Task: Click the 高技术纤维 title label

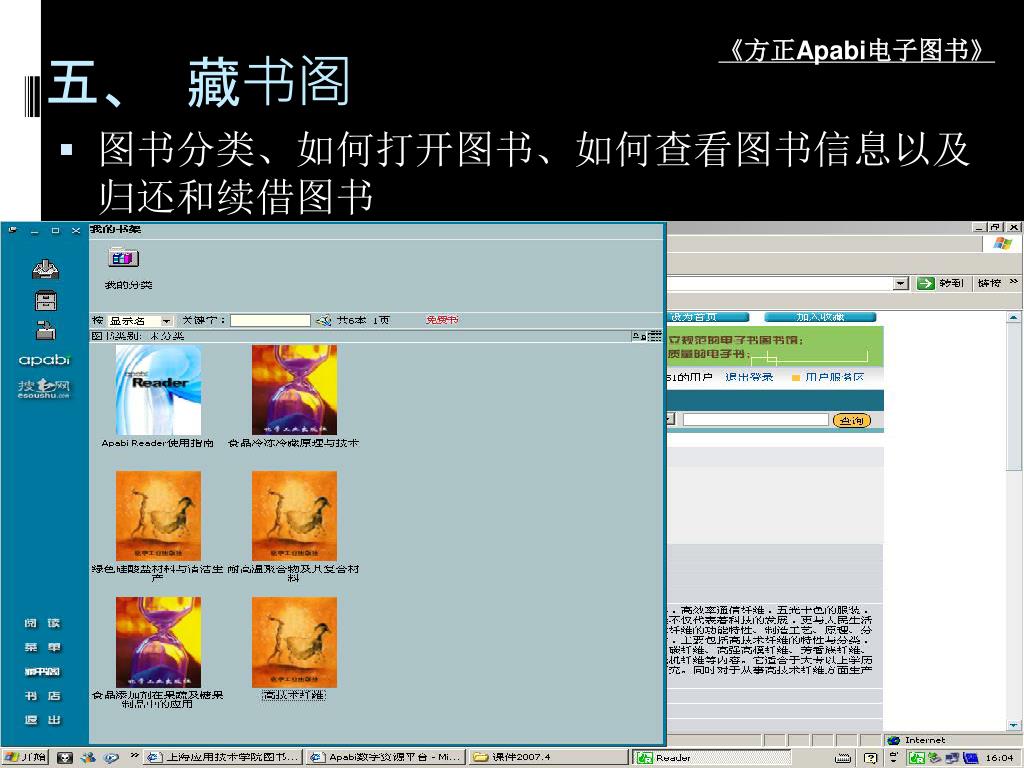Action: pos(294,695)
